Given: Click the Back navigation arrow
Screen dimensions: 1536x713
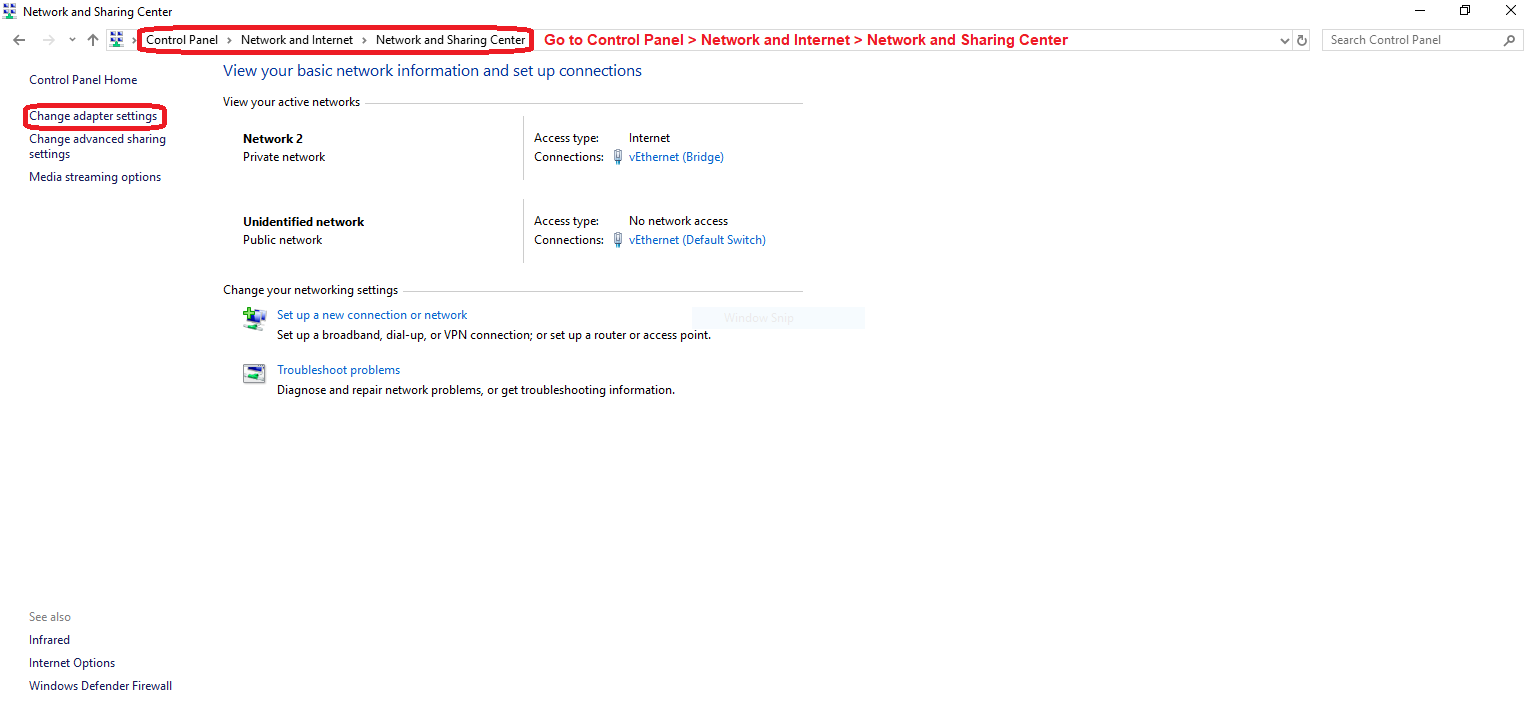Looking at the screenshot, I should pos(19,40).
